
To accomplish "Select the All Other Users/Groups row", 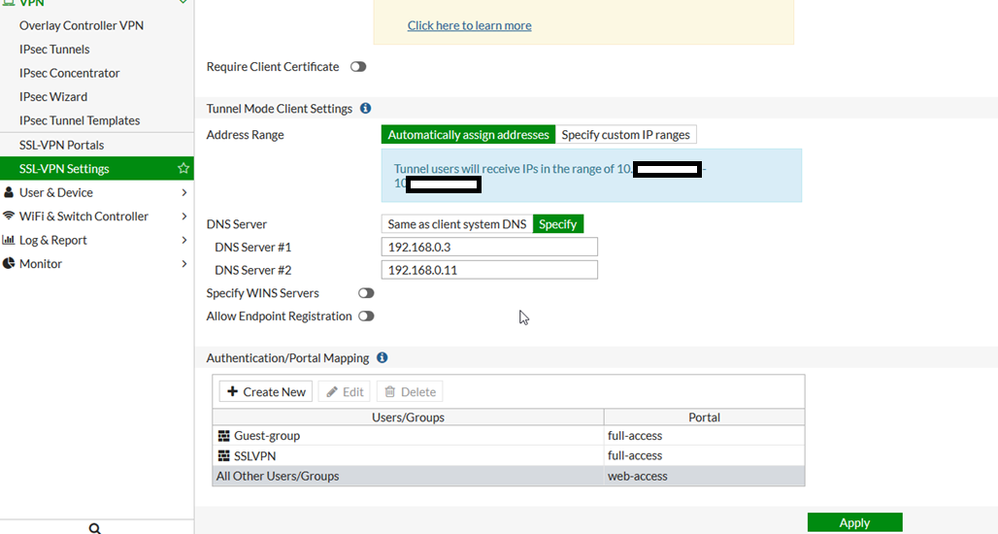I will pyautogui.click(x=509, y=476).
